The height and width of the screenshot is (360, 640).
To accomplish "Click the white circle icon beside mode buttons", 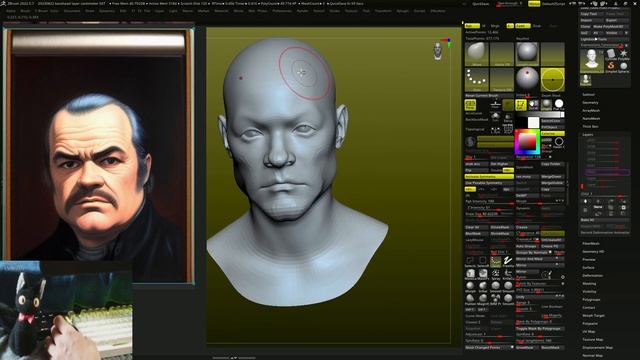I will coord(559,104).
